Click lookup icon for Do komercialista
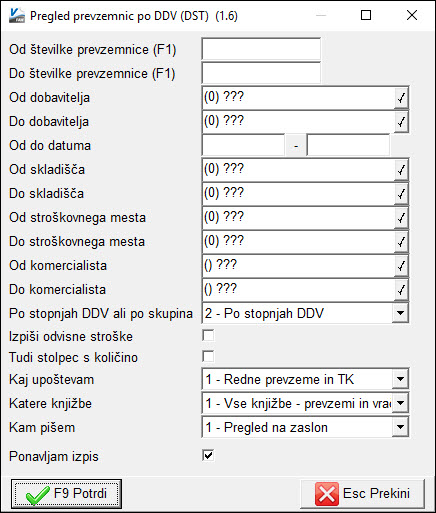 pyautogui.click(x=401, y=290)
